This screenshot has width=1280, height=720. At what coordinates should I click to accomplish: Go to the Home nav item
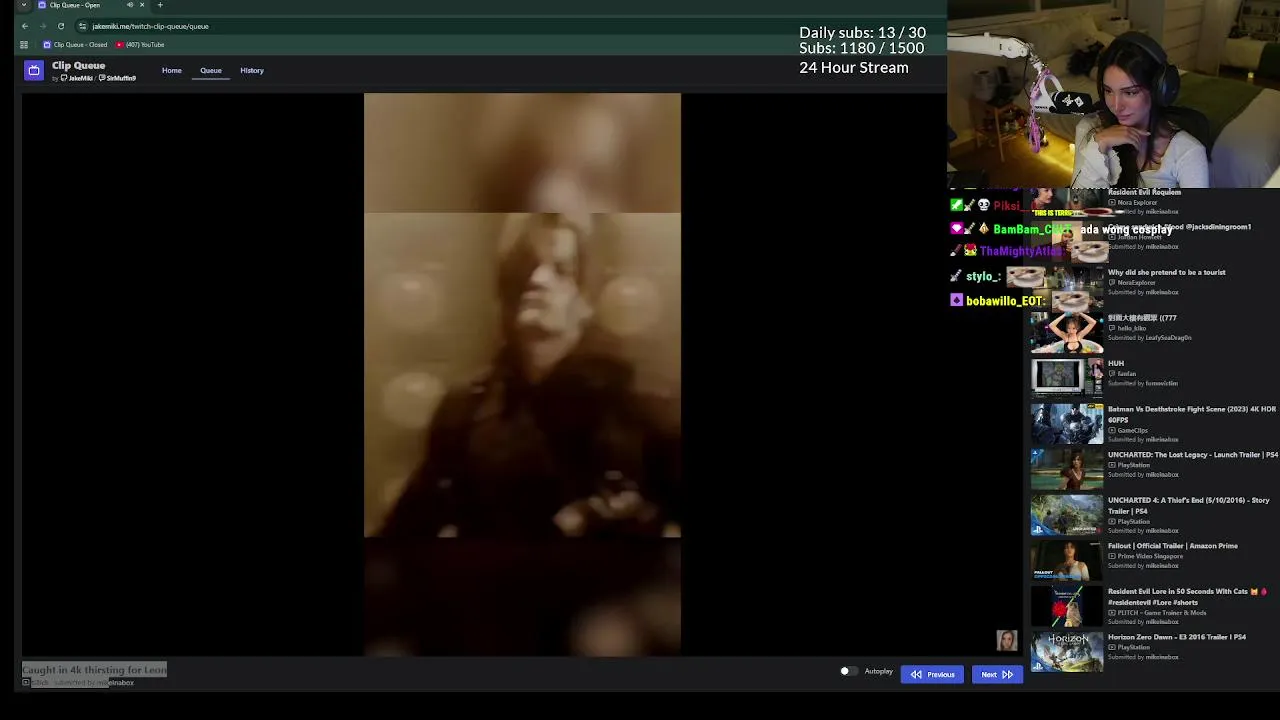tap(172, 70)
